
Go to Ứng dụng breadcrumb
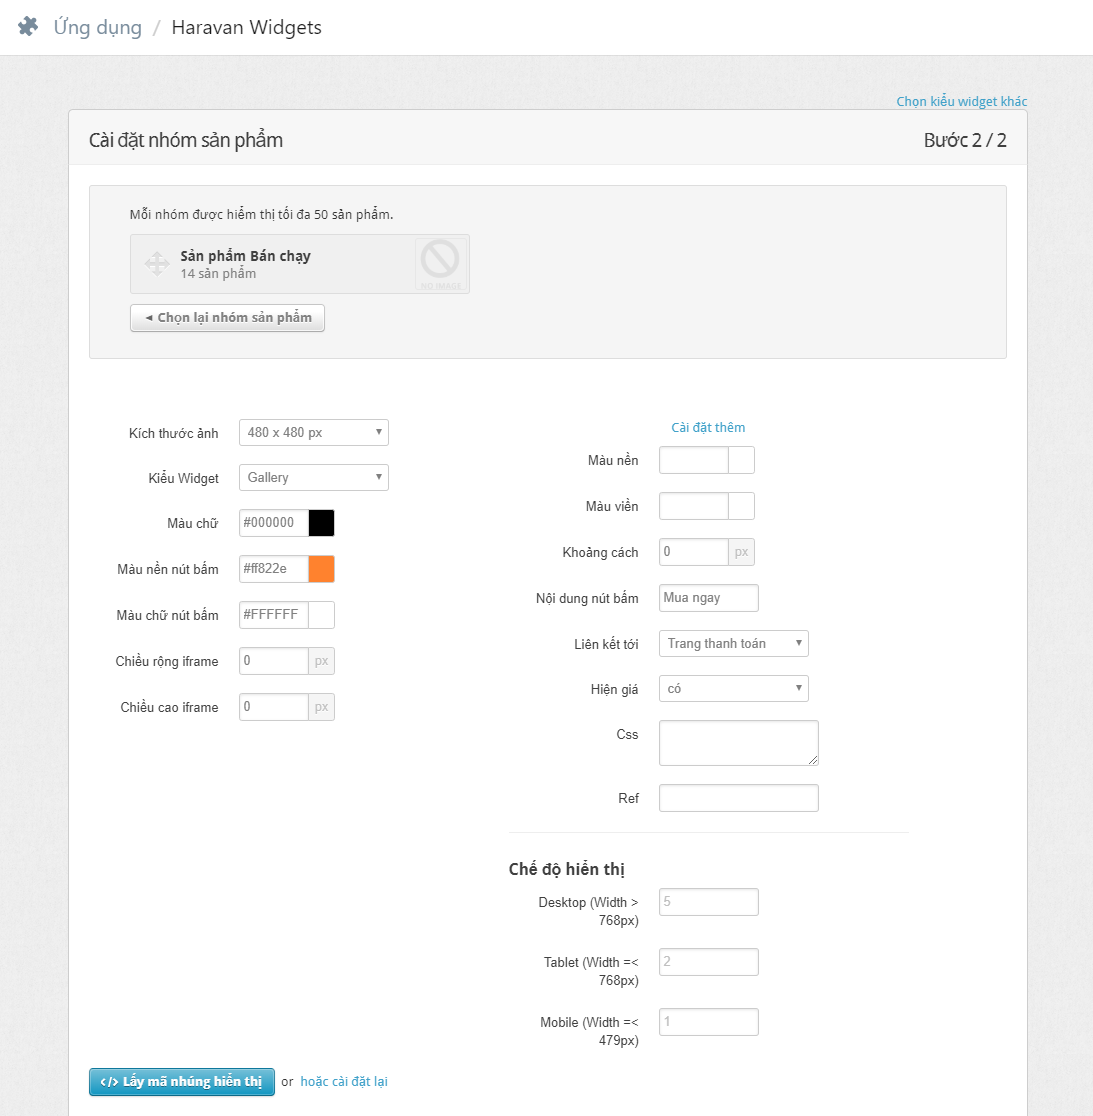(98, 27)
